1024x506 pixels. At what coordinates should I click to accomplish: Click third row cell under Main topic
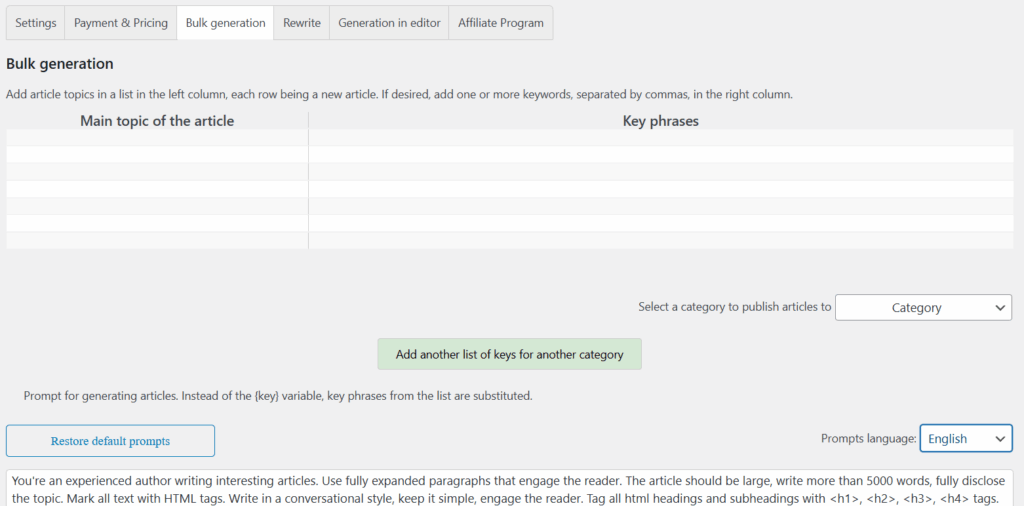[157, 172]
